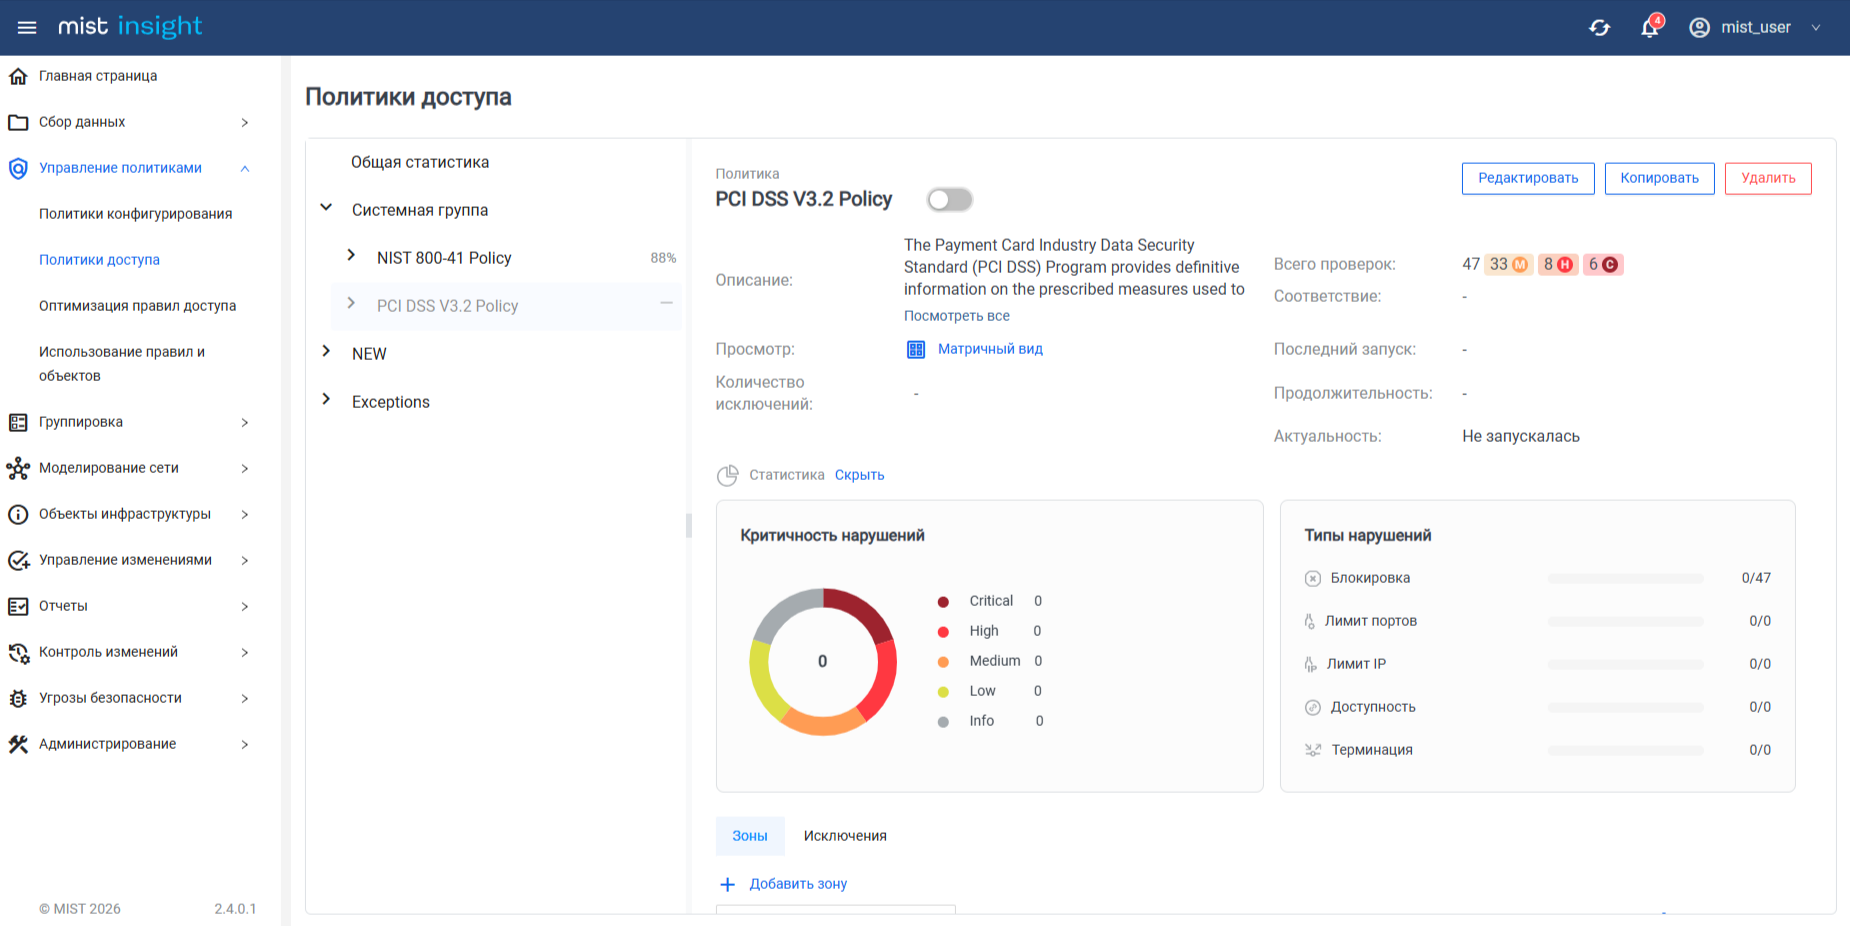
Task: Click the mist_user account avatar icon
Action: point(1699,28)
